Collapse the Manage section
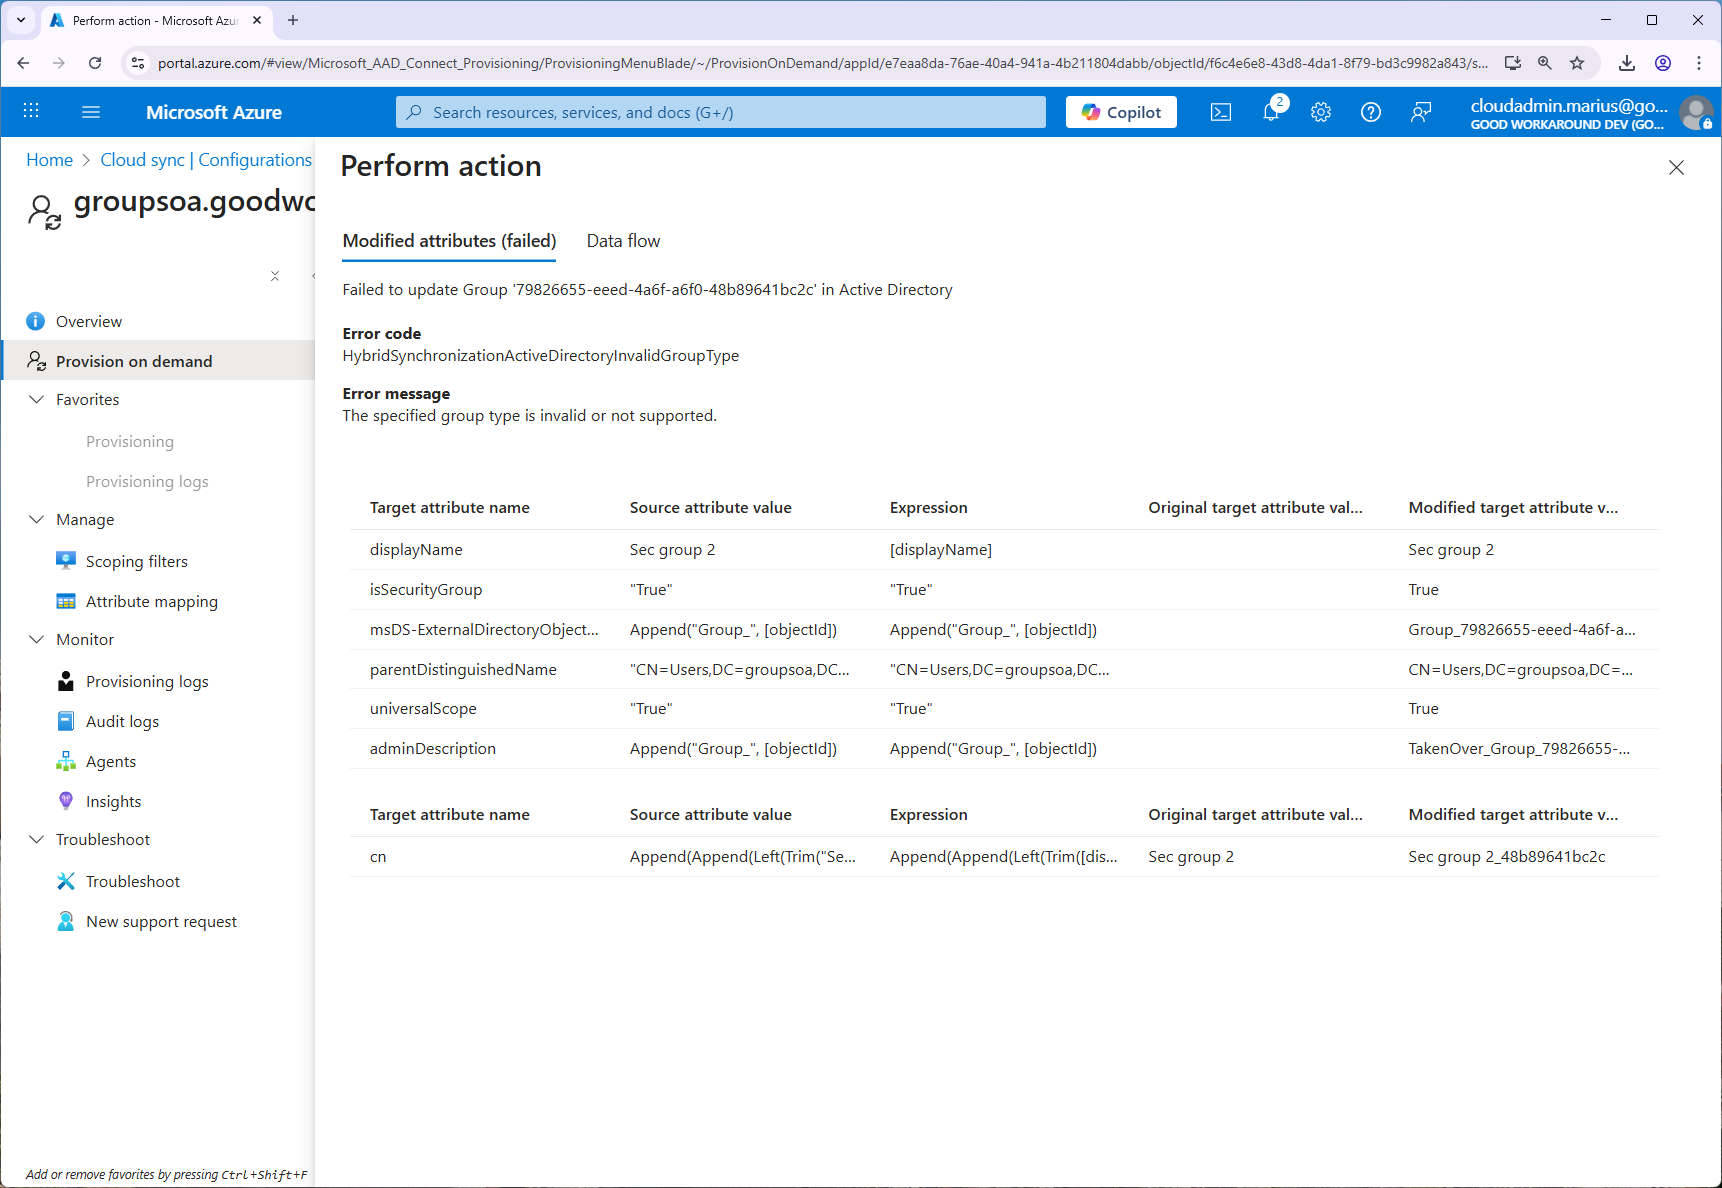 (x=37, y=519)
